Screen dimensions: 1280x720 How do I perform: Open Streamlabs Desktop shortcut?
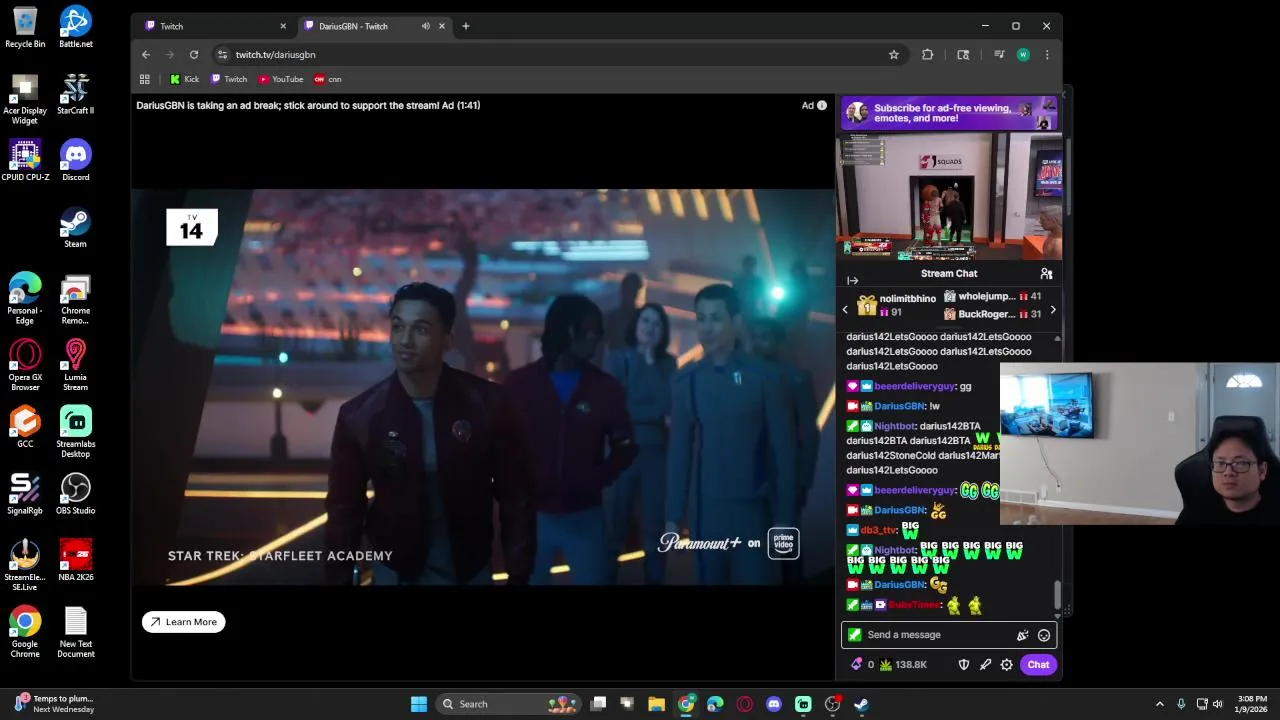point(76,432)
